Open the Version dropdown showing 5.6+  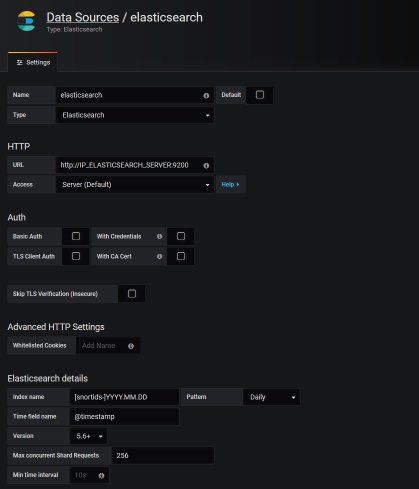click(88, 436)
